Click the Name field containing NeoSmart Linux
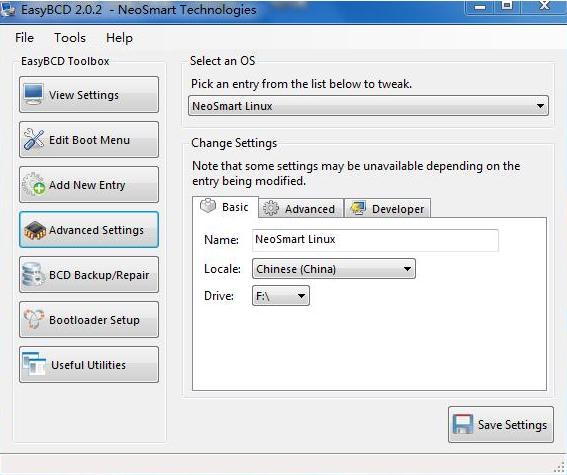The image size is (567, 475). [375, 240]
